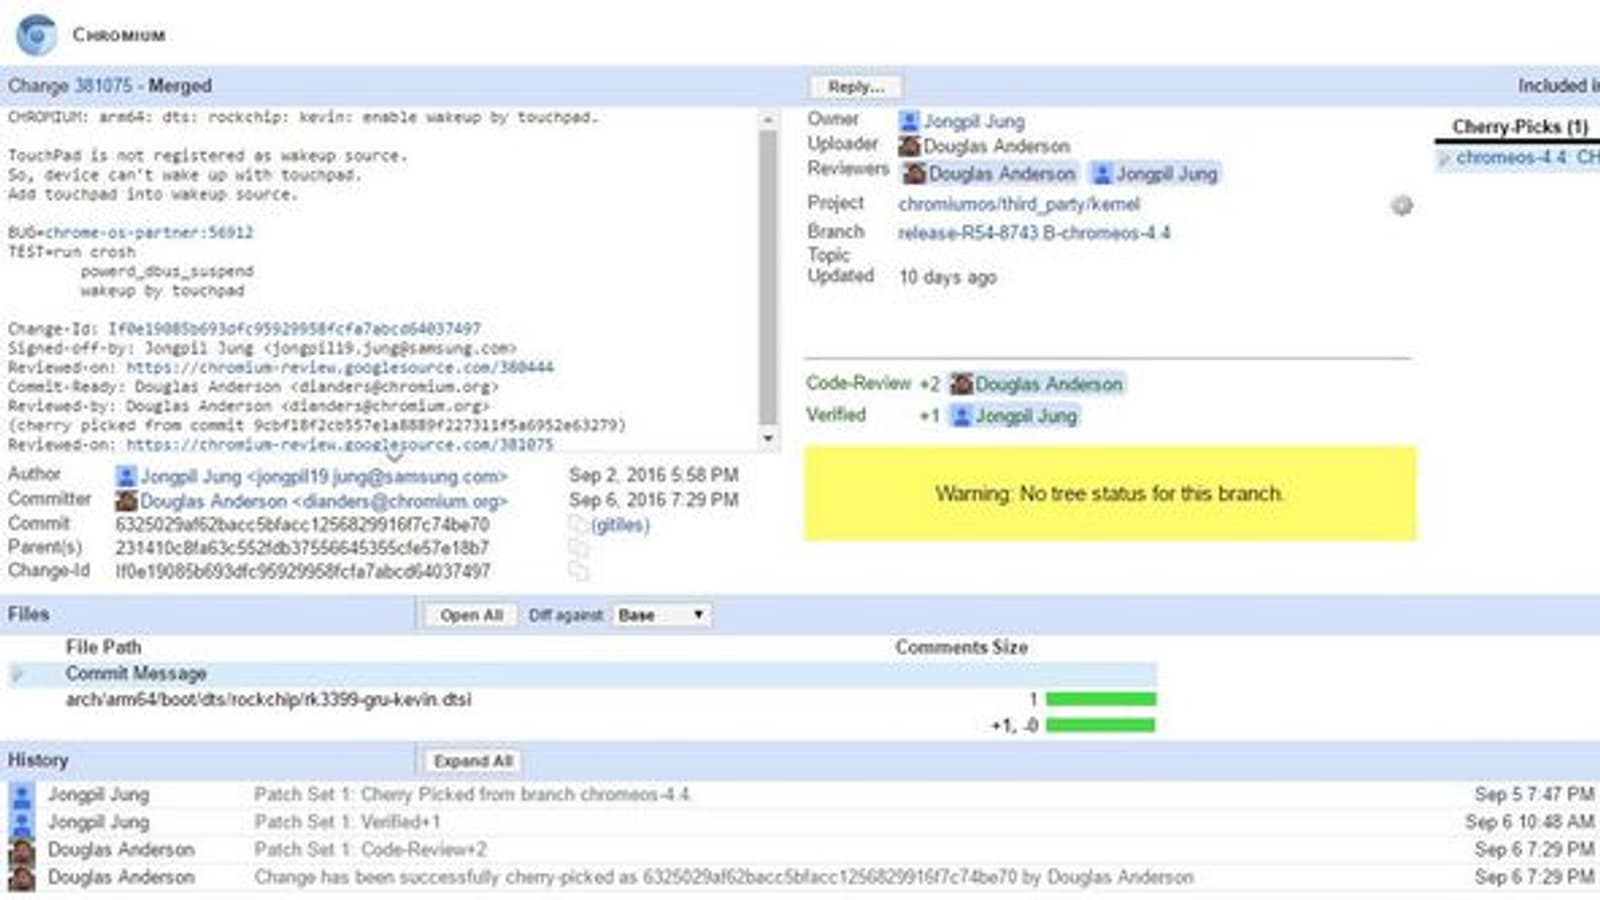Click the commit message scrollbar thumb
Viewport: 1600px width, 900px height.
point(768,278)
